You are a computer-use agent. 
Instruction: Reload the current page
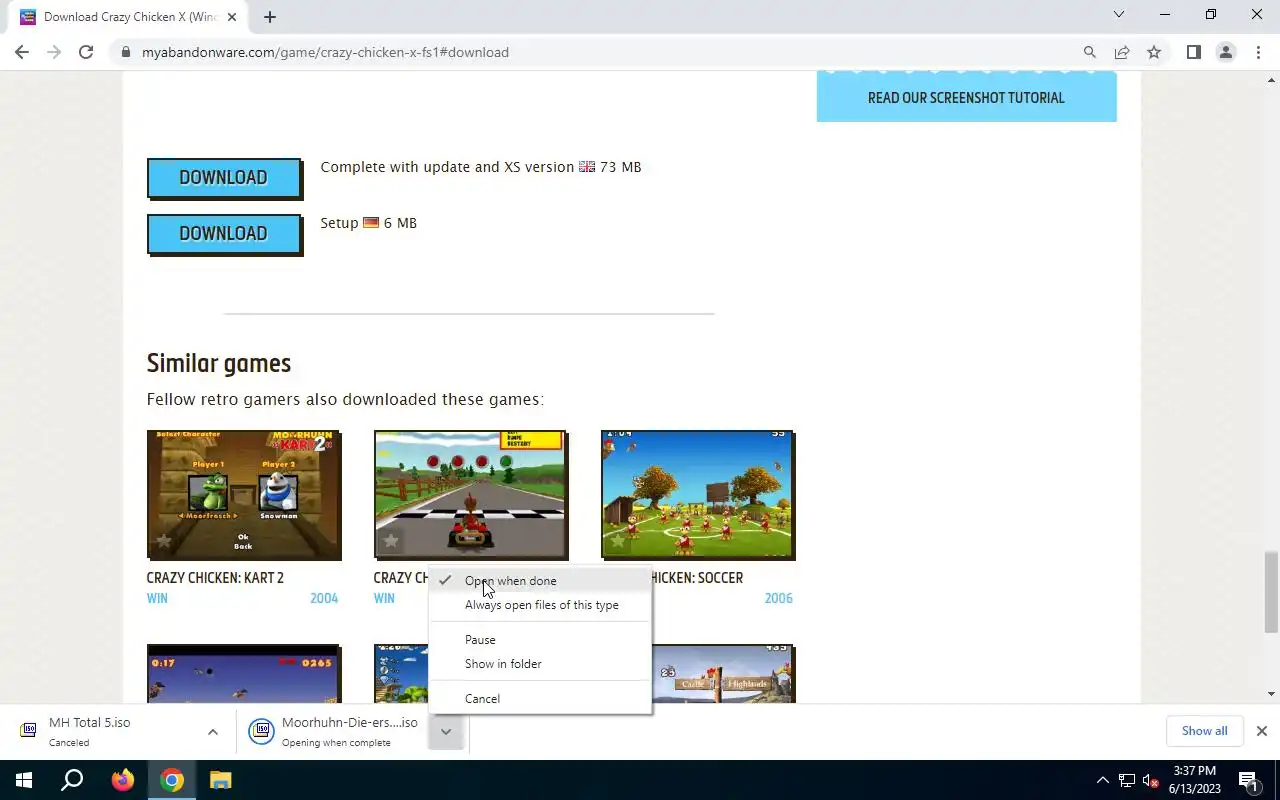pos(86,52)
